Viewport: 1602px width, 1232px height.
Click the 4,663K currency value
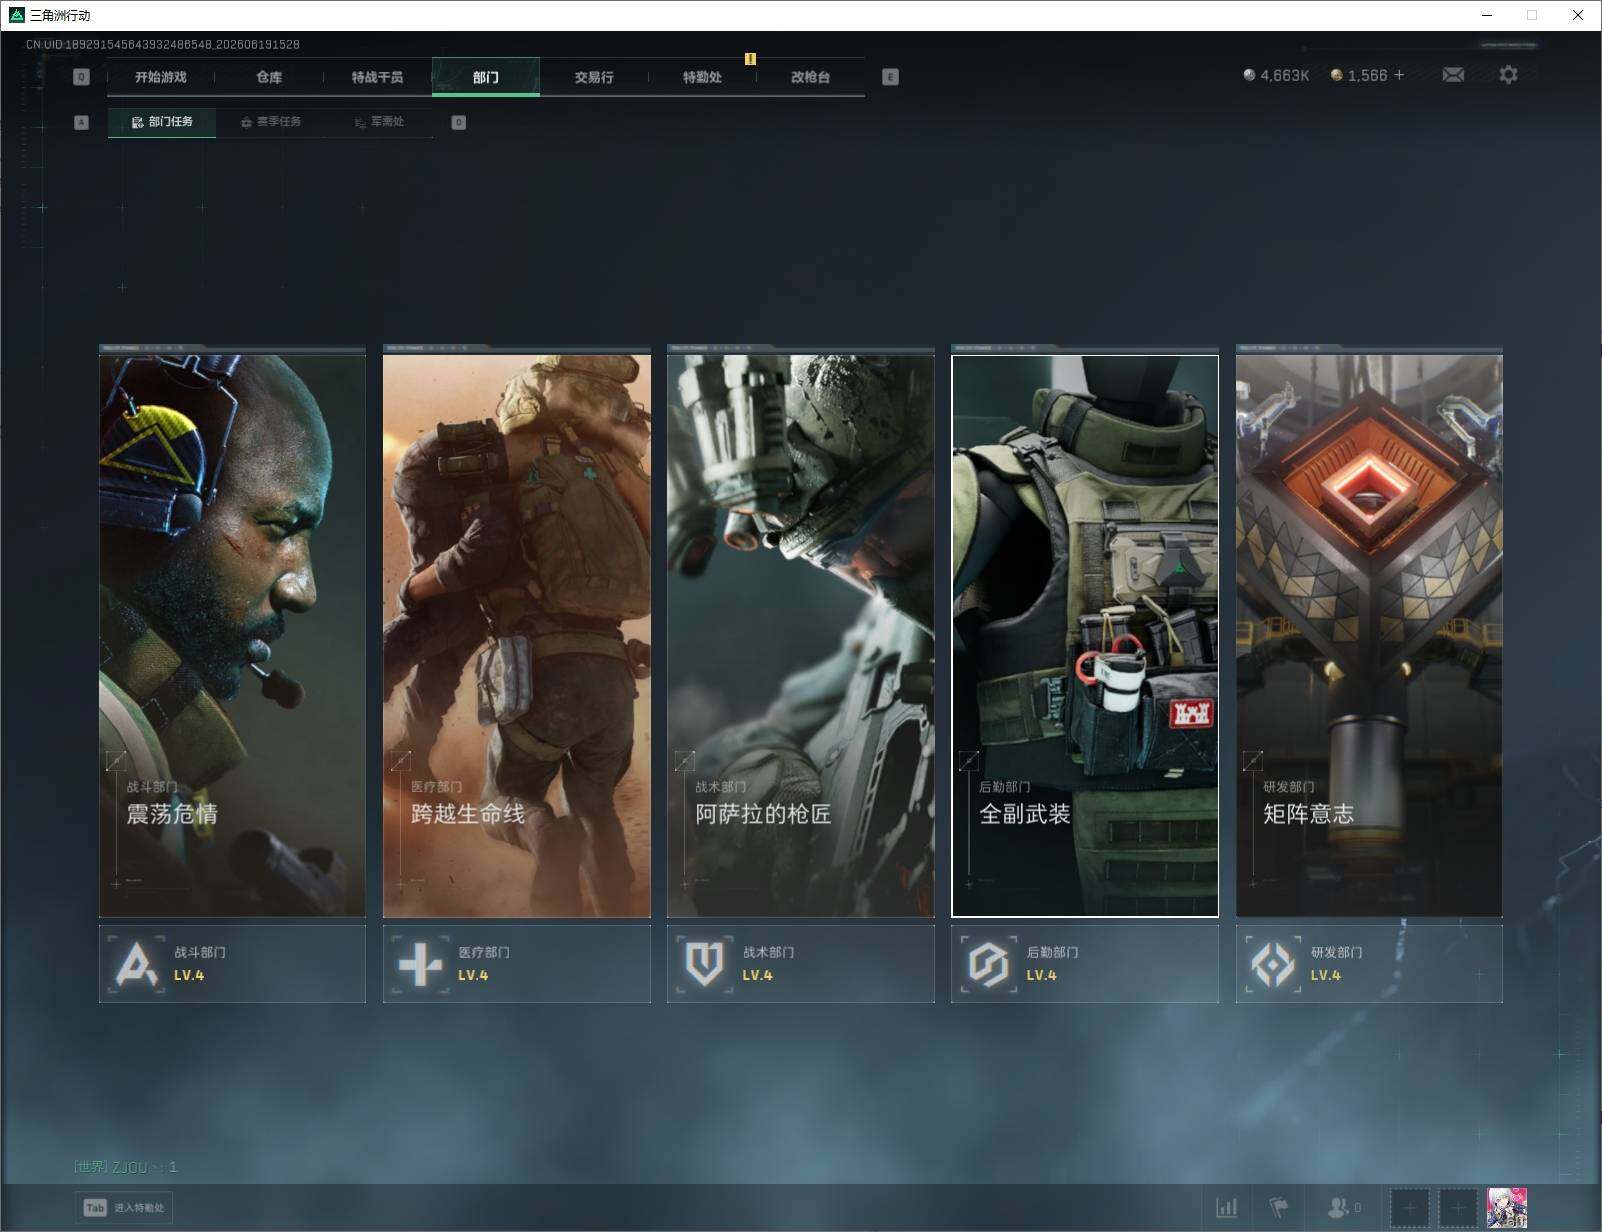[x=1284, y=75]
